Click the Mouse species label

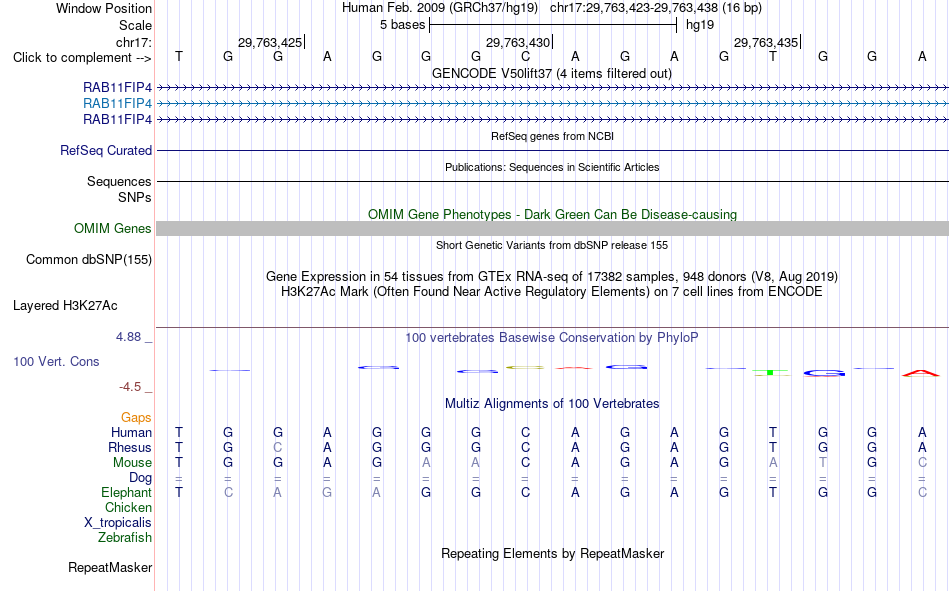pyautogui.click(x=133, y=462)
